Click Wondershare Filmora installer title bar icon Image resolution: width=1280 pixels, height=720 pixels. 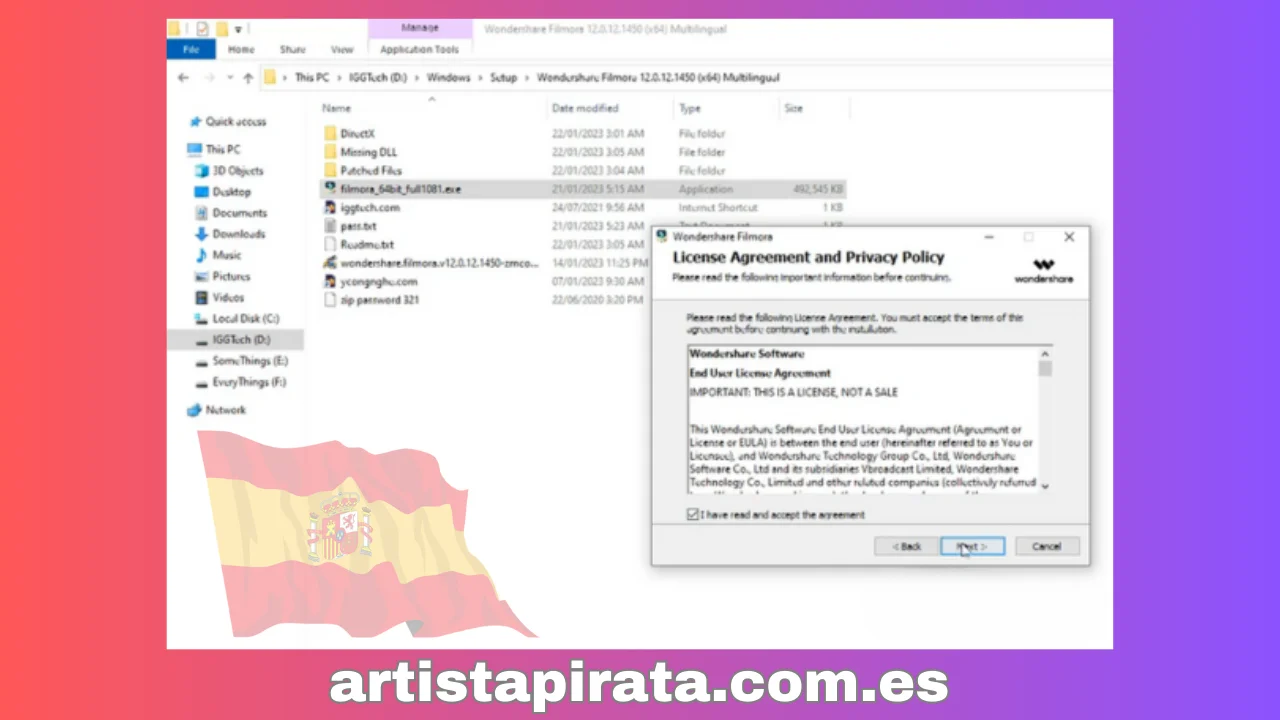(x=661, y=237)
